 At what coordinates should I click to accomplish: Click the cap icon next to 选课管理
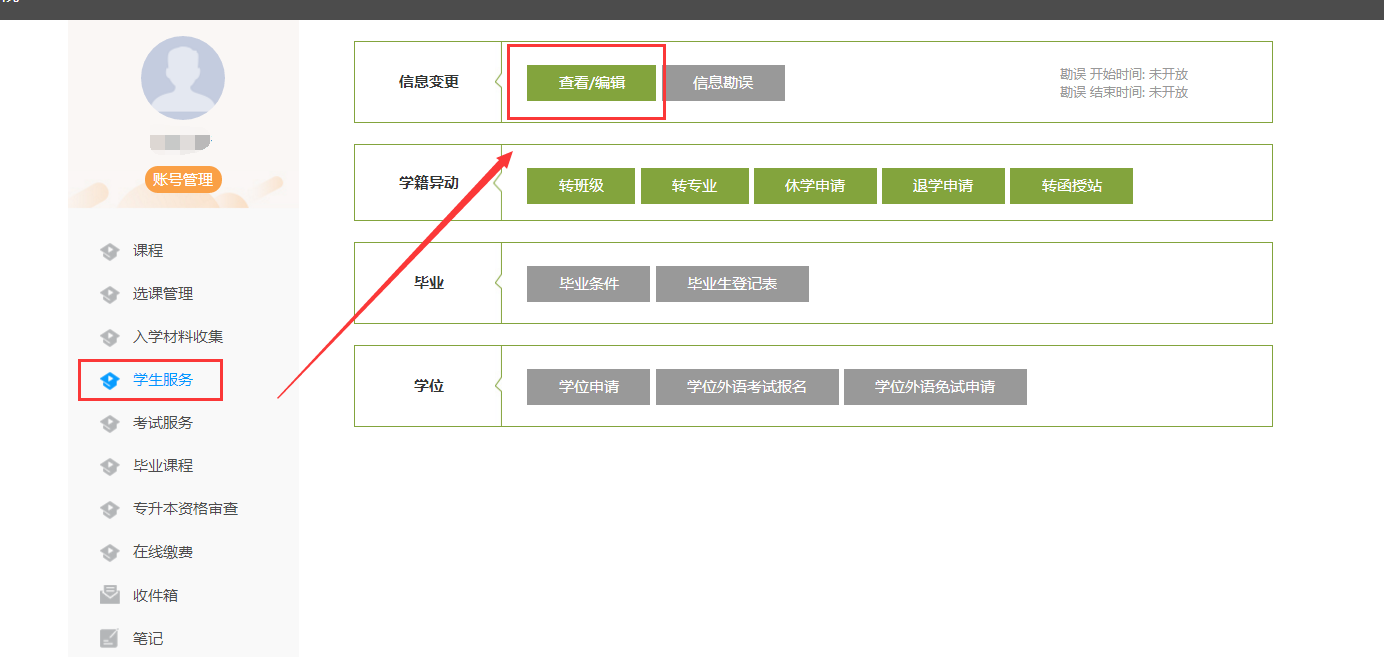tap(110, 294)
